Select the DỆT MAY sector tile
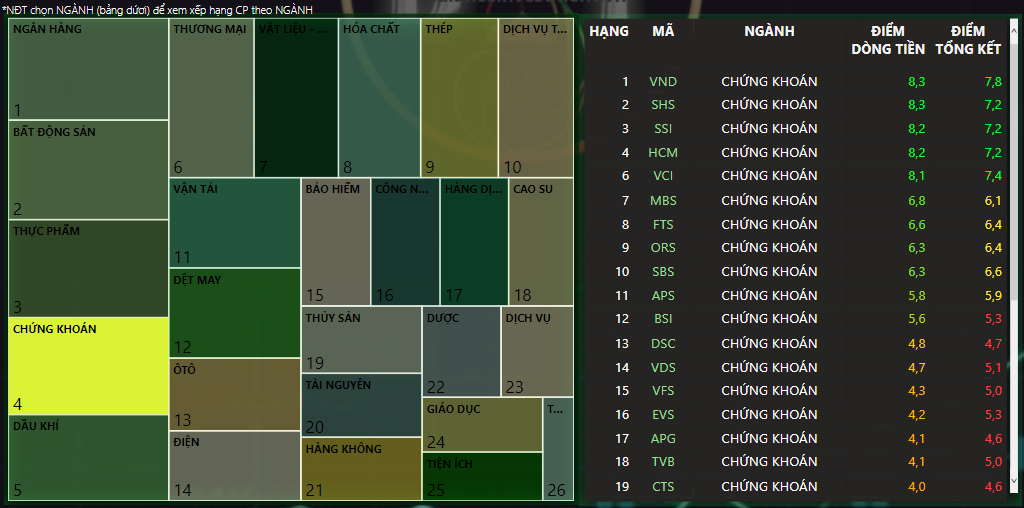1024x508 pixels. click(235, 313)
